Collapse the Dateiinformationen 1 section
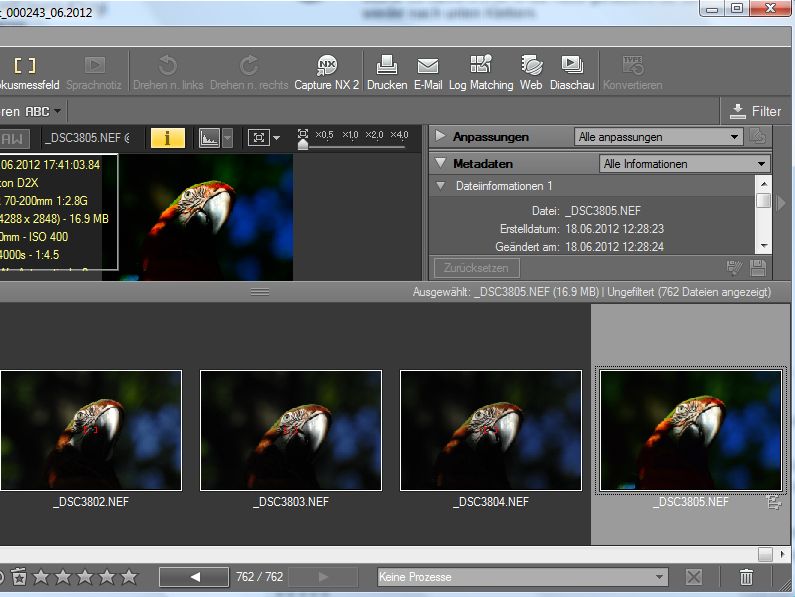The width and height of the screenshot is (795, 597). pos(441,186)
